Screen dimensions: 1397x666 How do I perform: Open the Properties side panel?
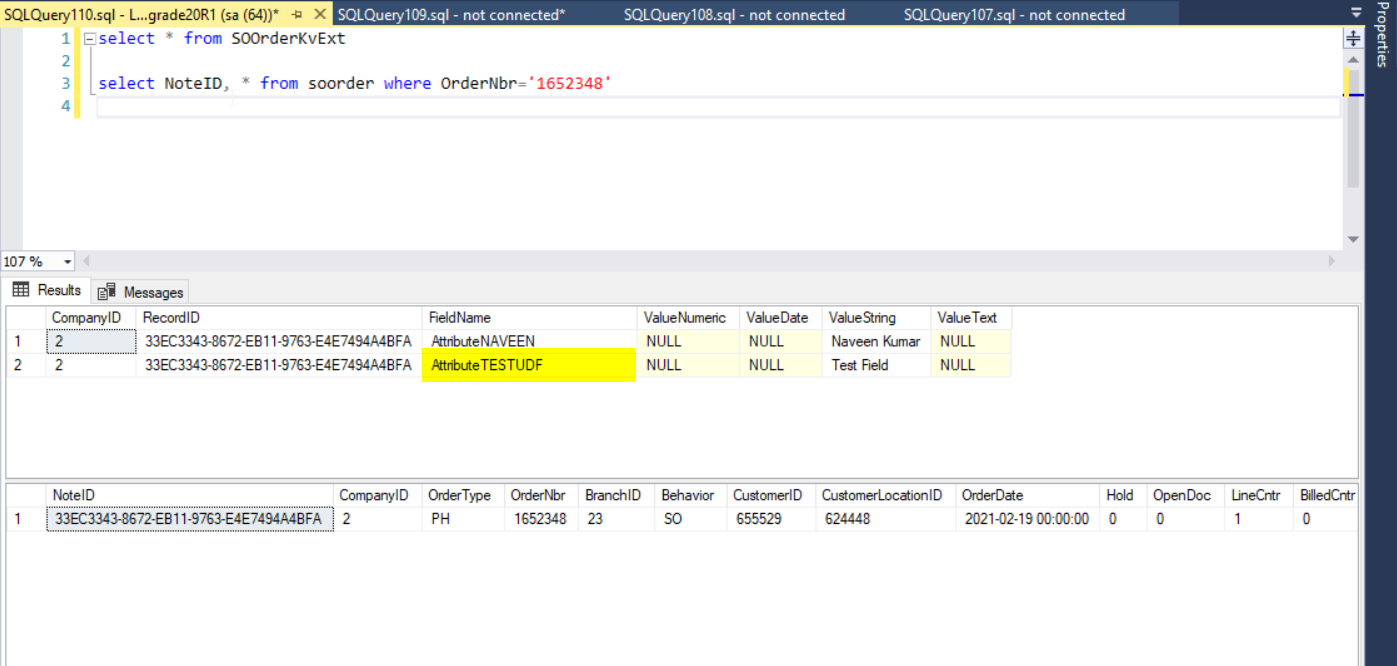[x=1382, y=35]
